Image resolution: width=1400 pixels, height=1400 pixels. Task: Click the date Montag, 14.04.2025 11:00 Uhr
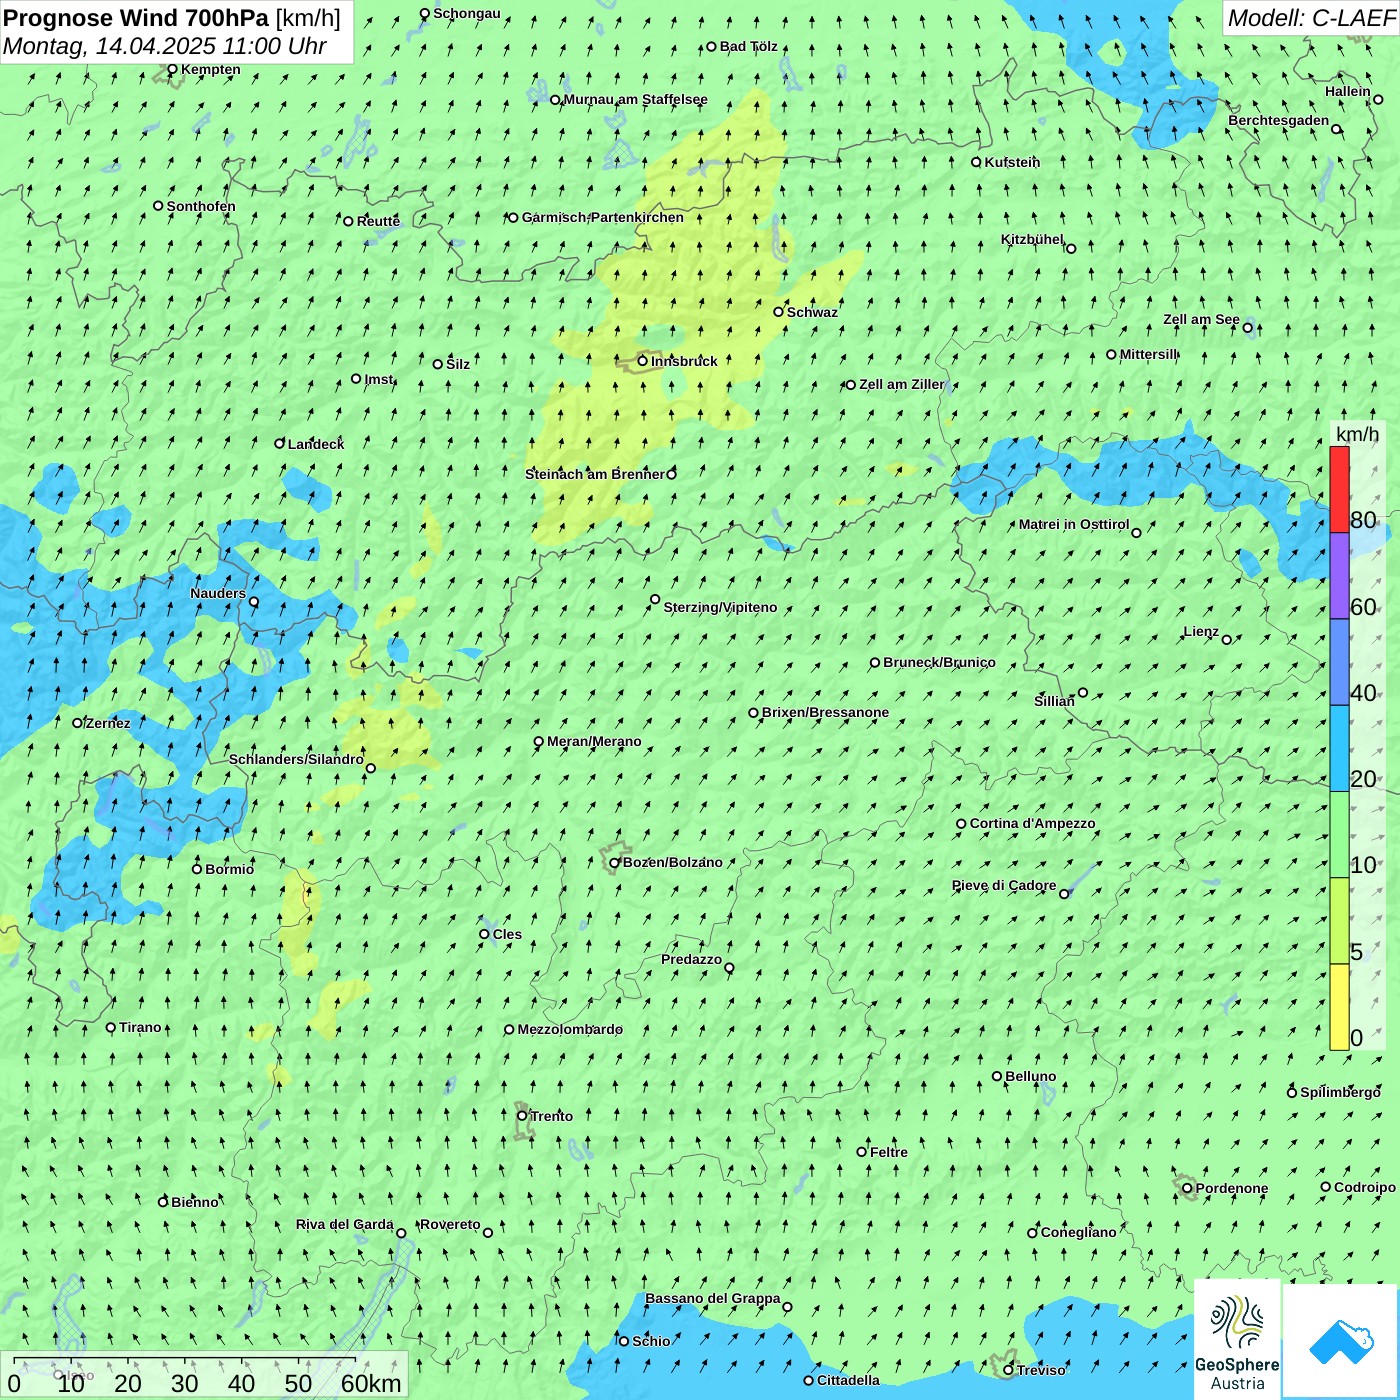coord(165,46)
